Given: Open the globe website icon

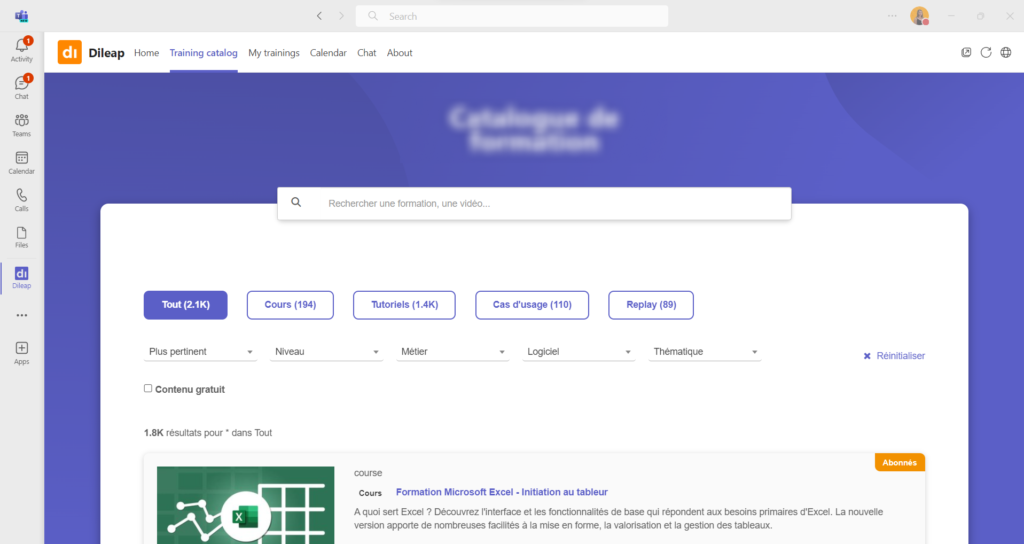Looking at the screenshot, I should tap(1006, 53).
